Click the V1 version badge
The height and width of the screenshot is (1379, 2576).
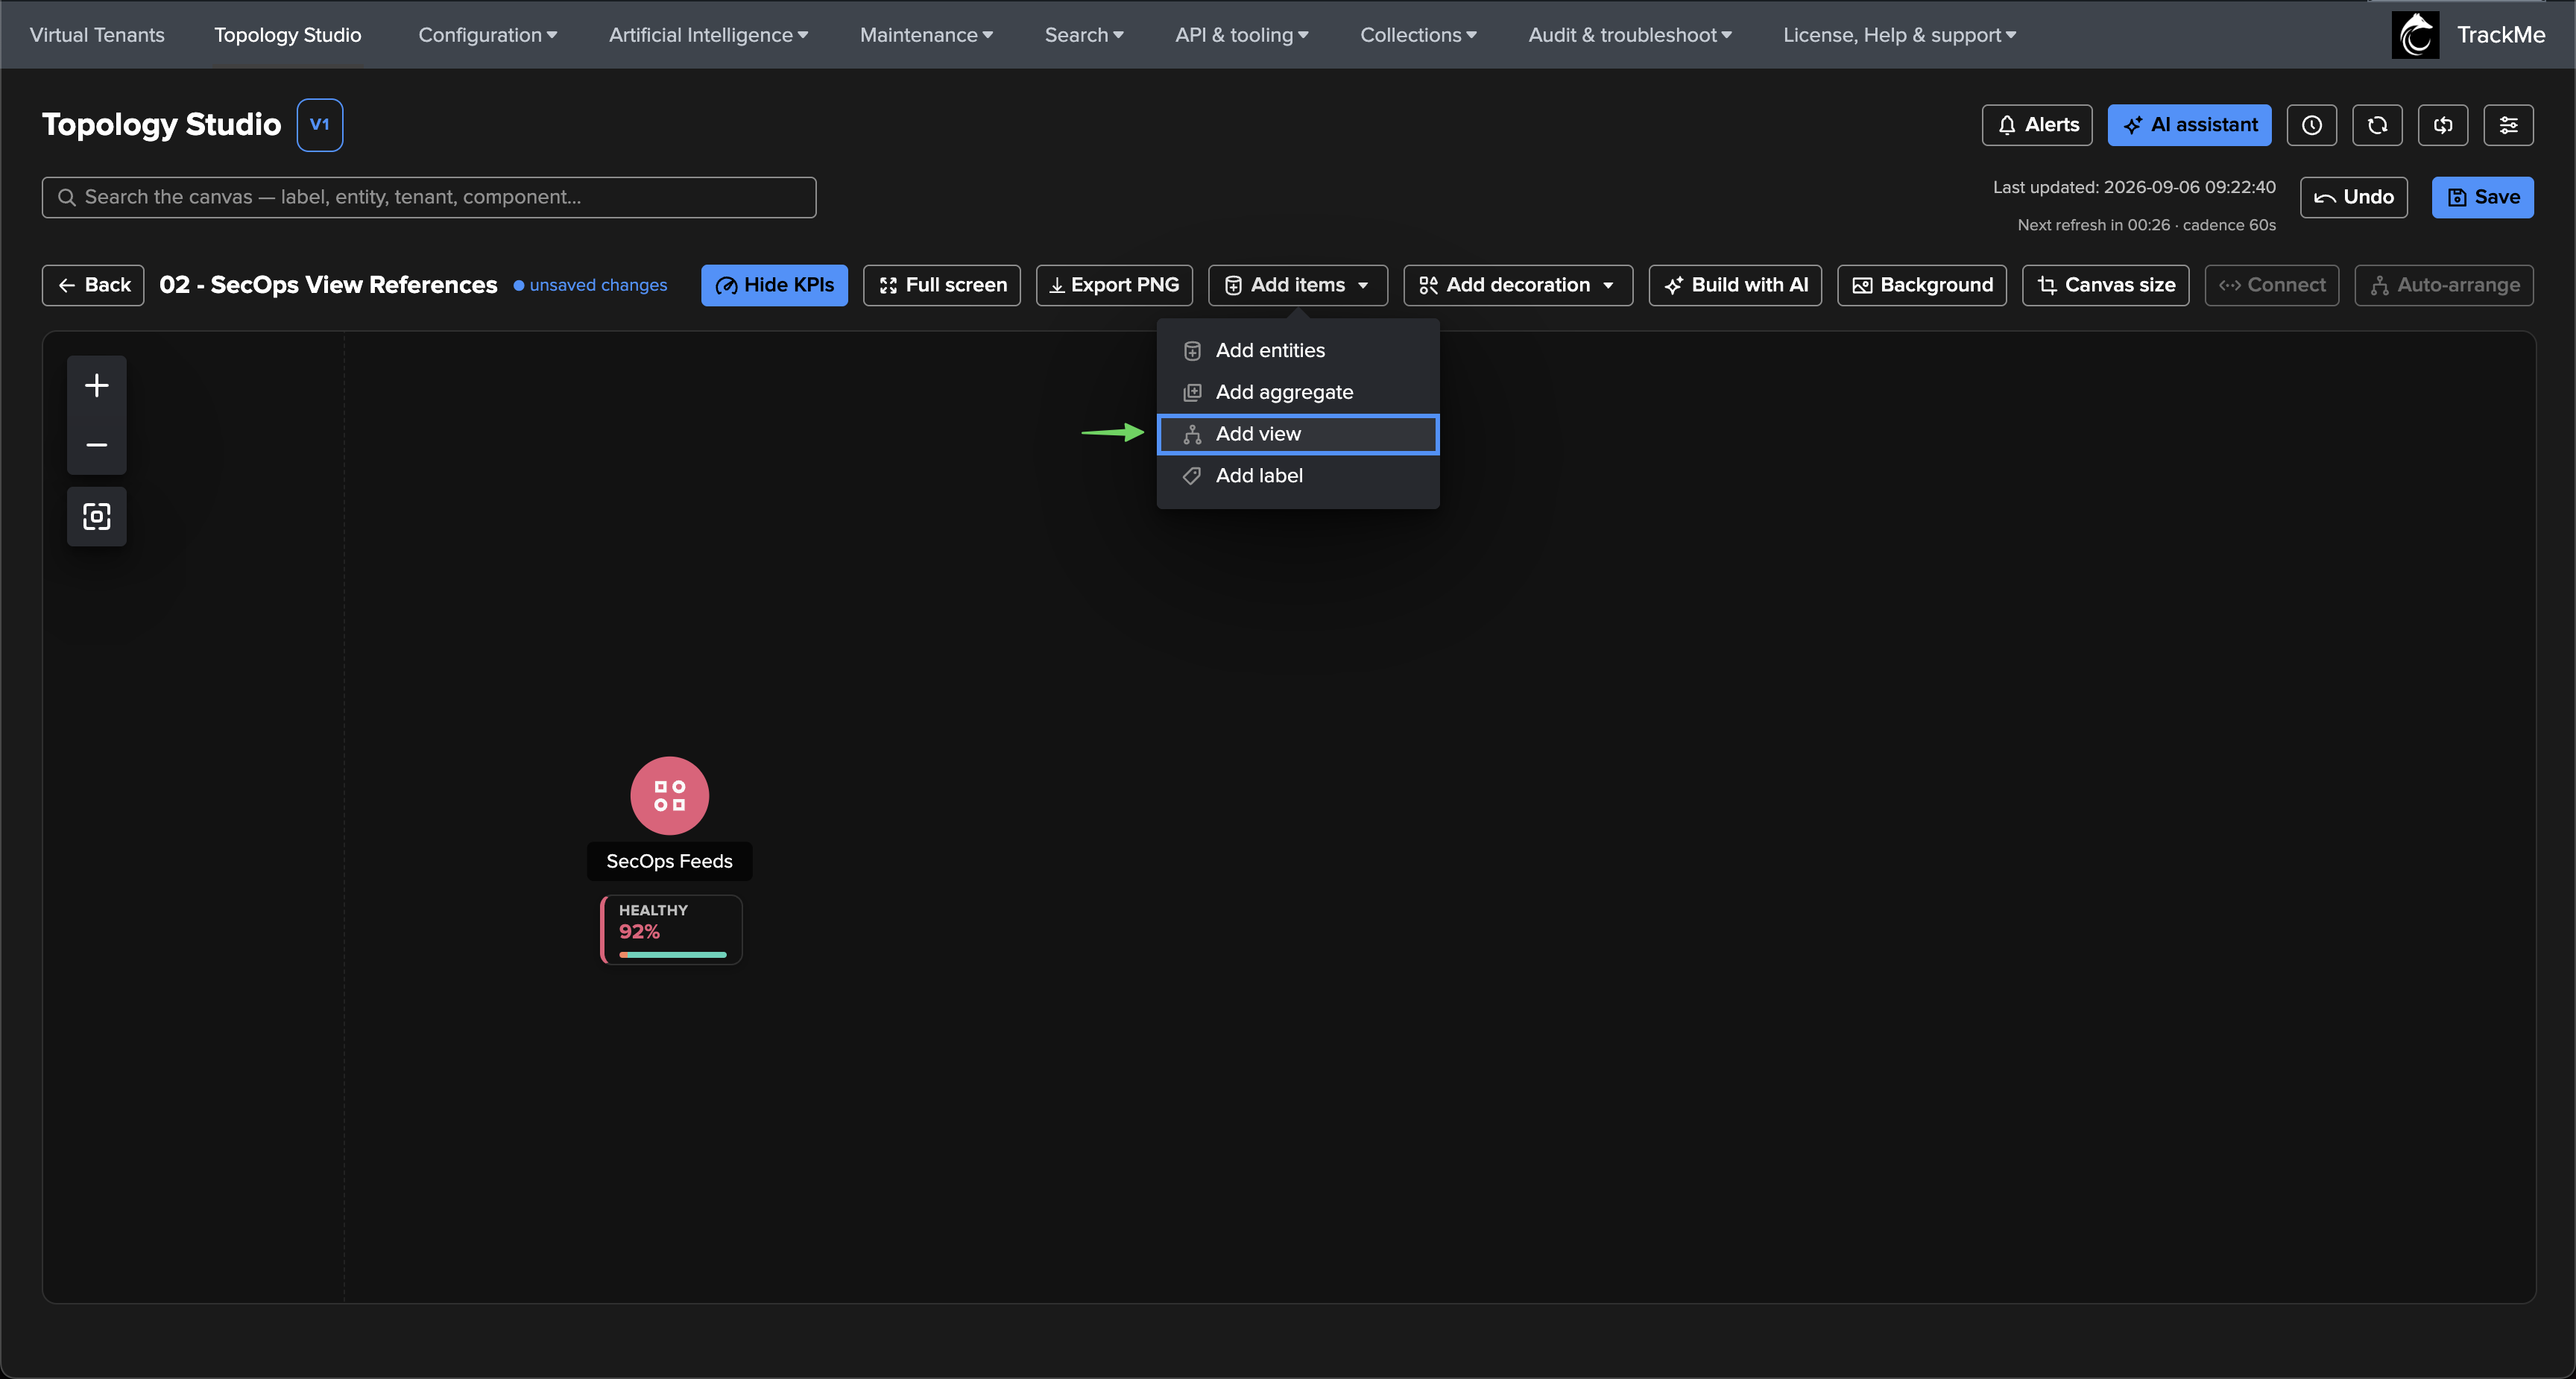pos(320,125)
